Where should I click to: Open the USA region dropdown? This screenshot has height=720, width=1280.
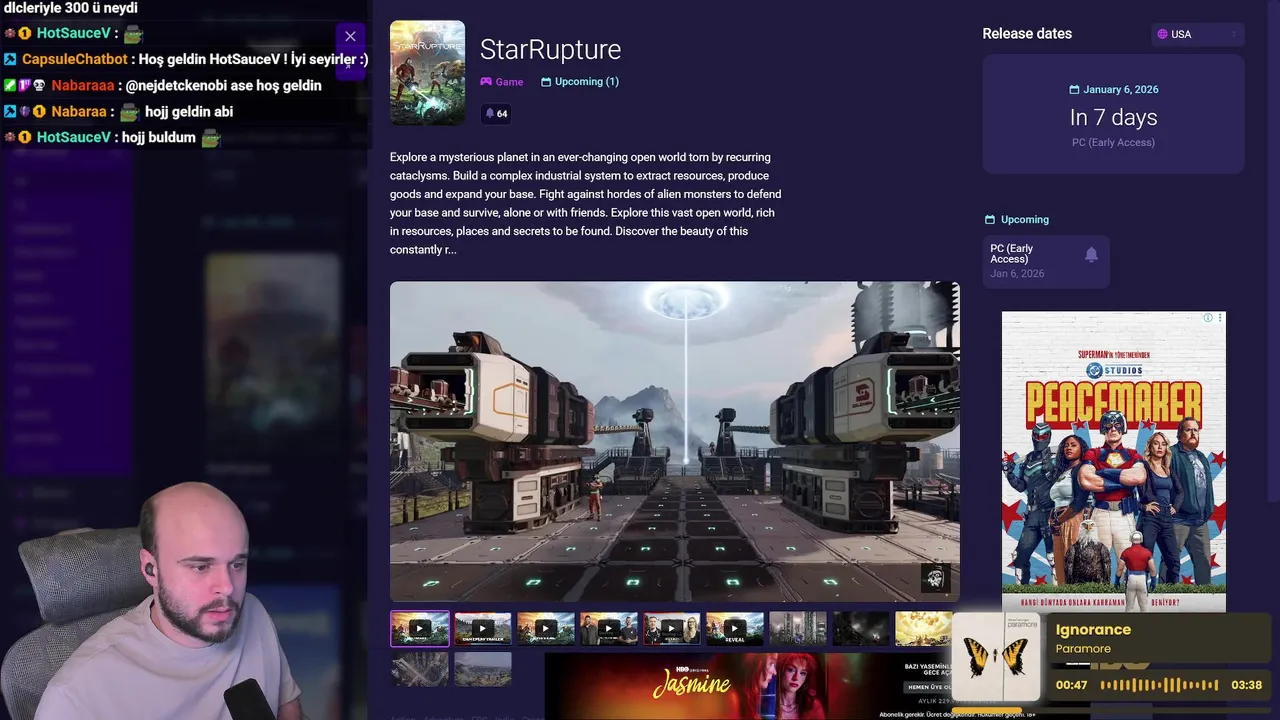(1197, 34)
